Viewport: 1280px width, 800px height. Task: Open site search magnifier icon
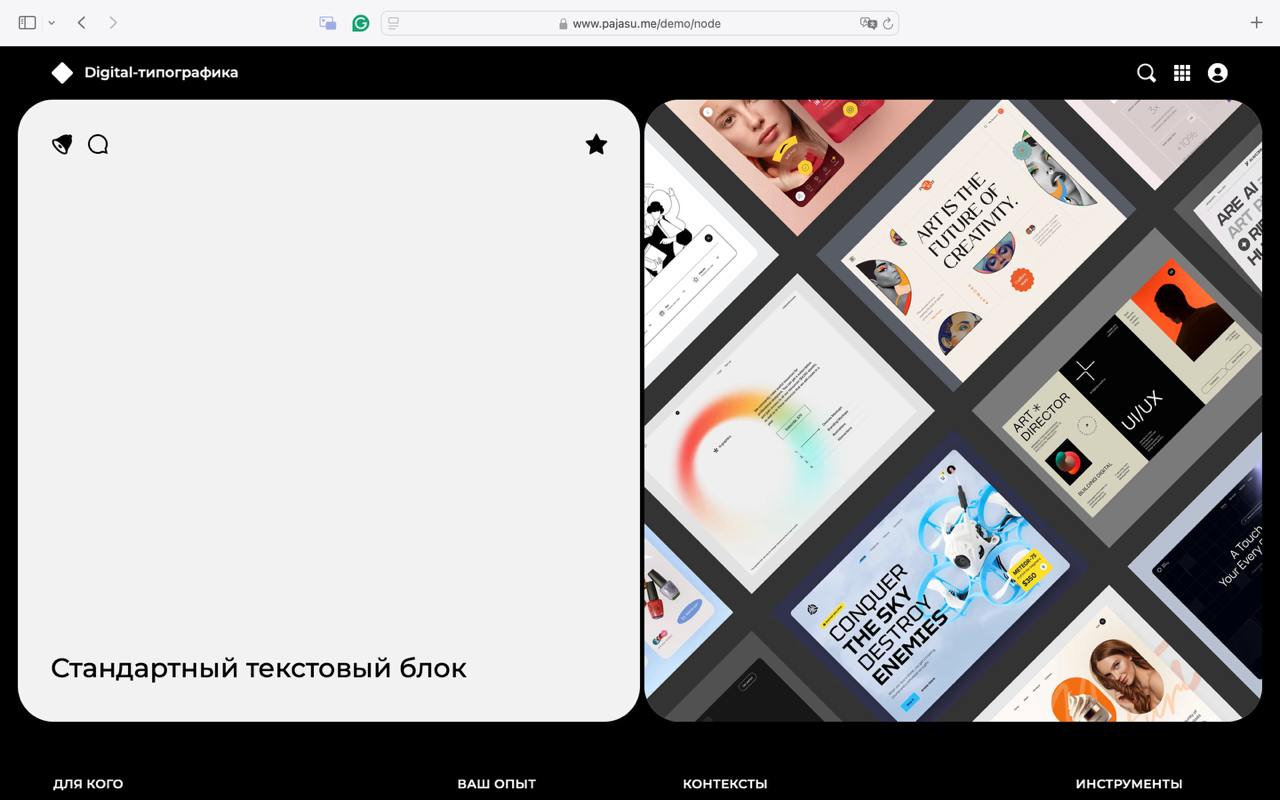point(1146,72)
